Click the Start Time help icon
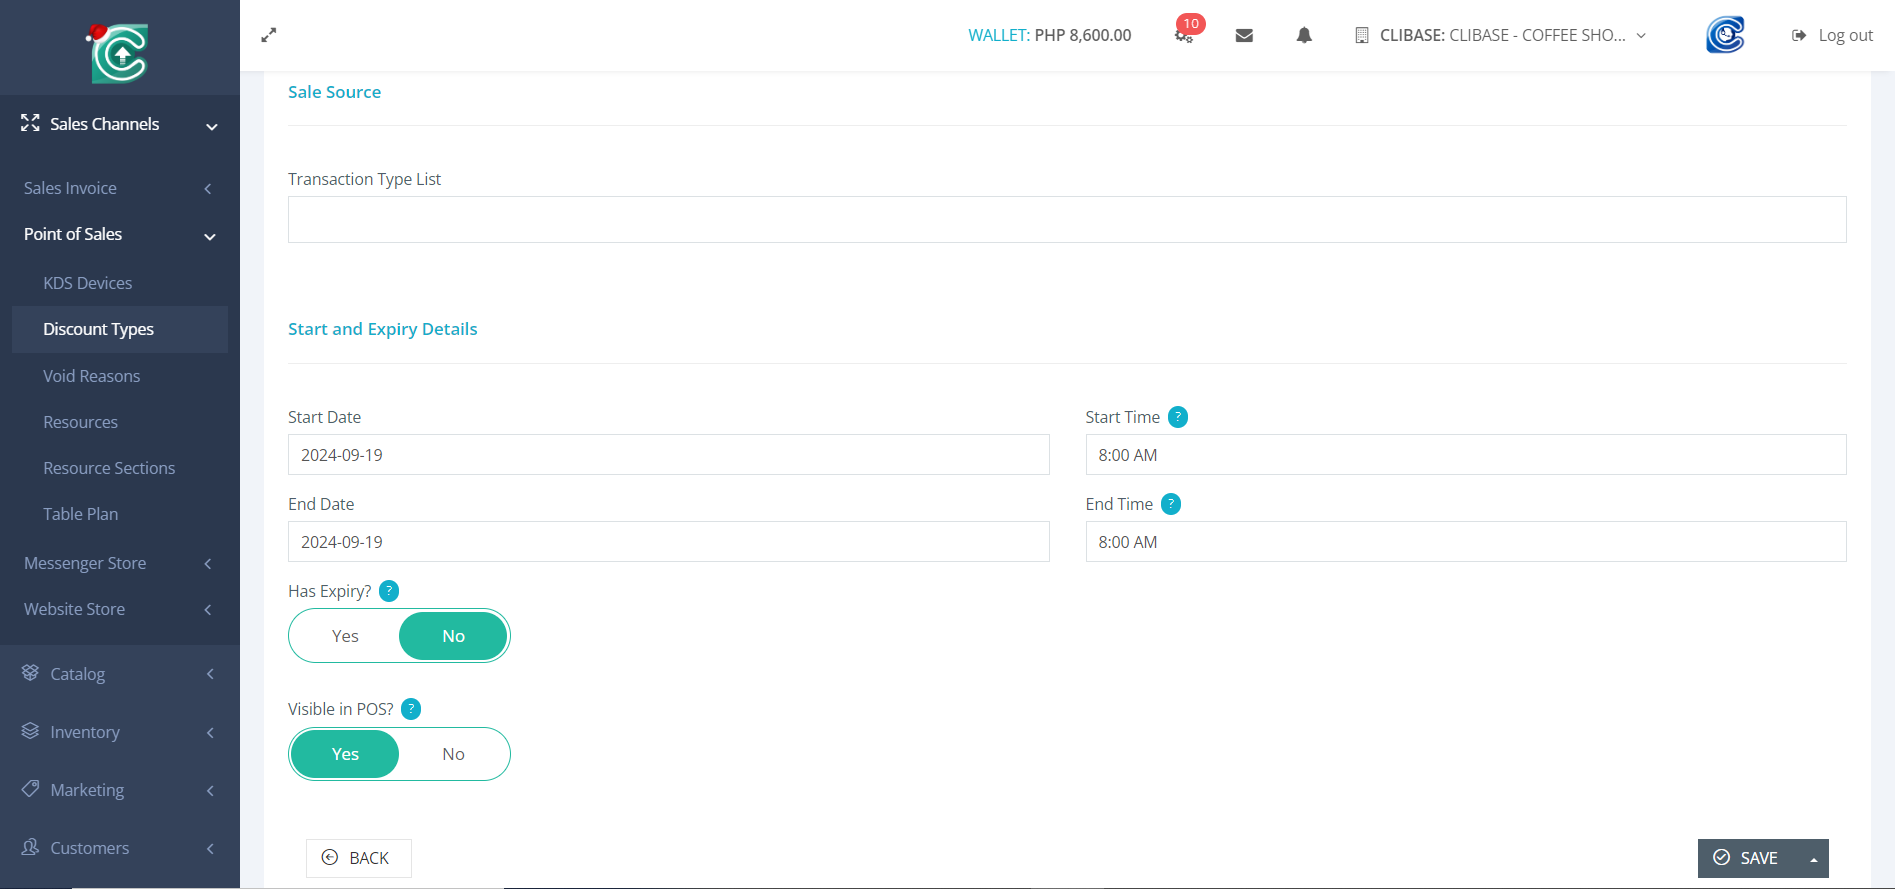 coord(1178,417)
